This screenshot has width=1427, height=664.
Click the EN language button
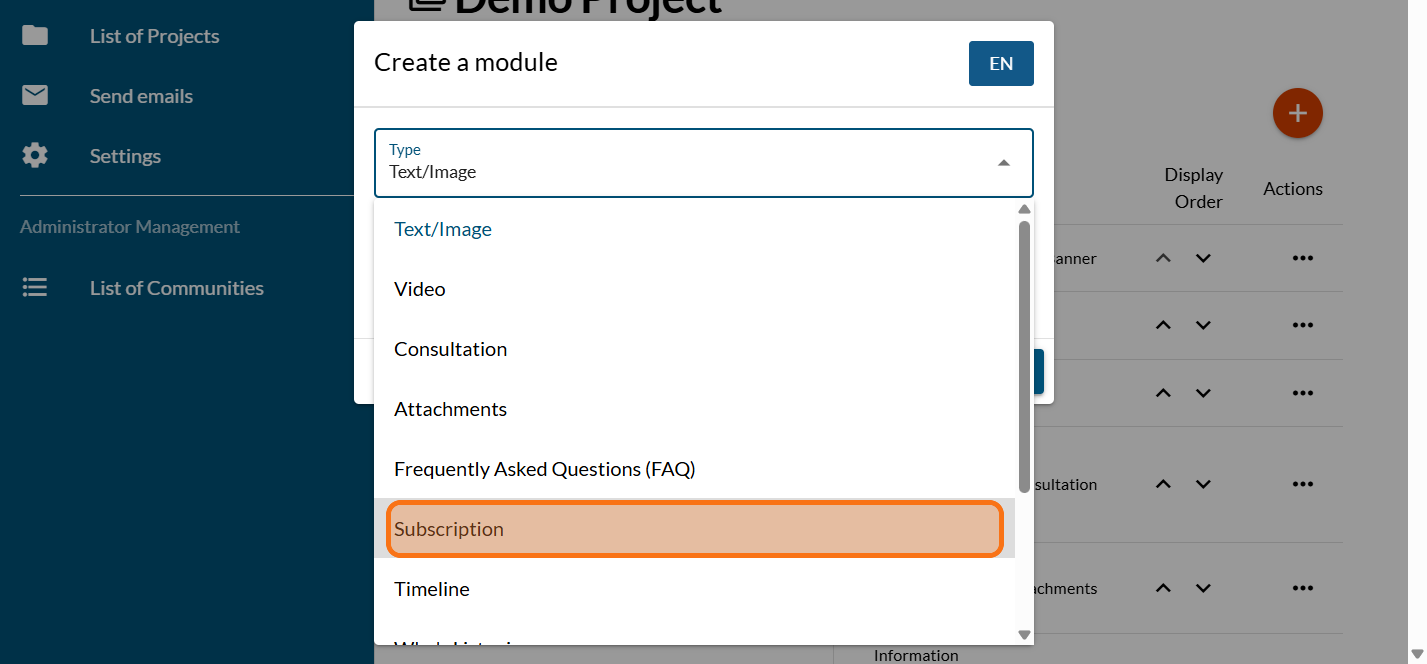coord(1000,64)
